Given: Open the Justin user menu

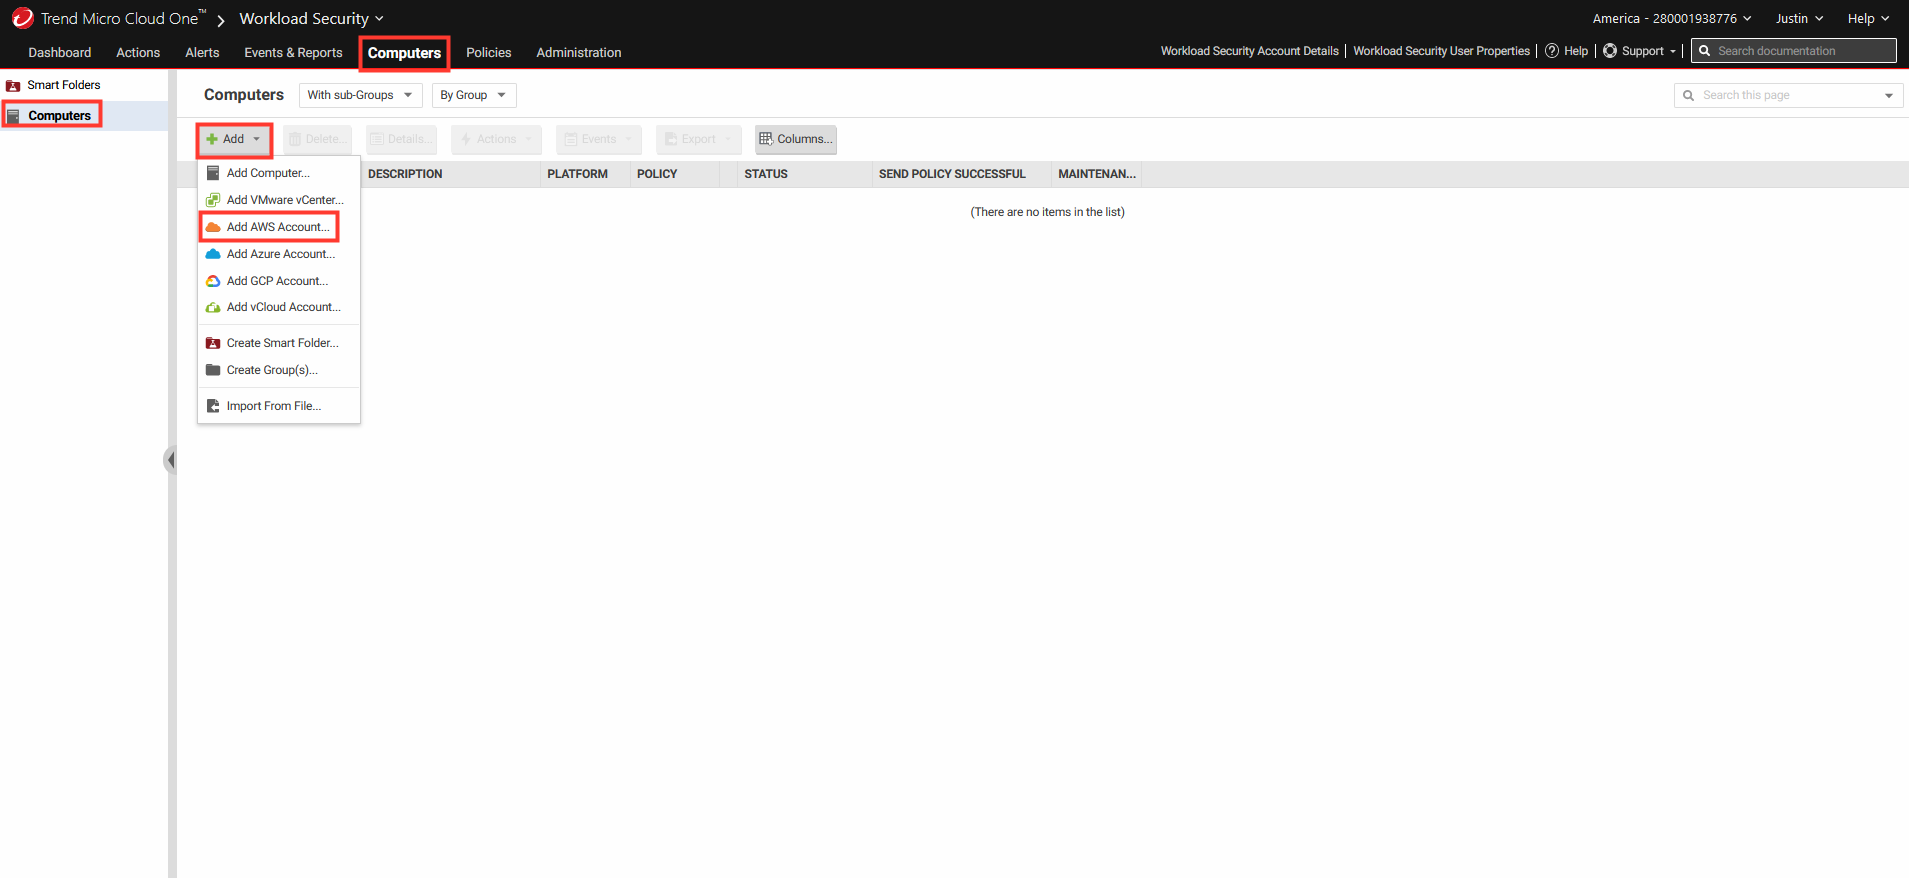Looking at the screenshot, I should tap(1799, 19).
